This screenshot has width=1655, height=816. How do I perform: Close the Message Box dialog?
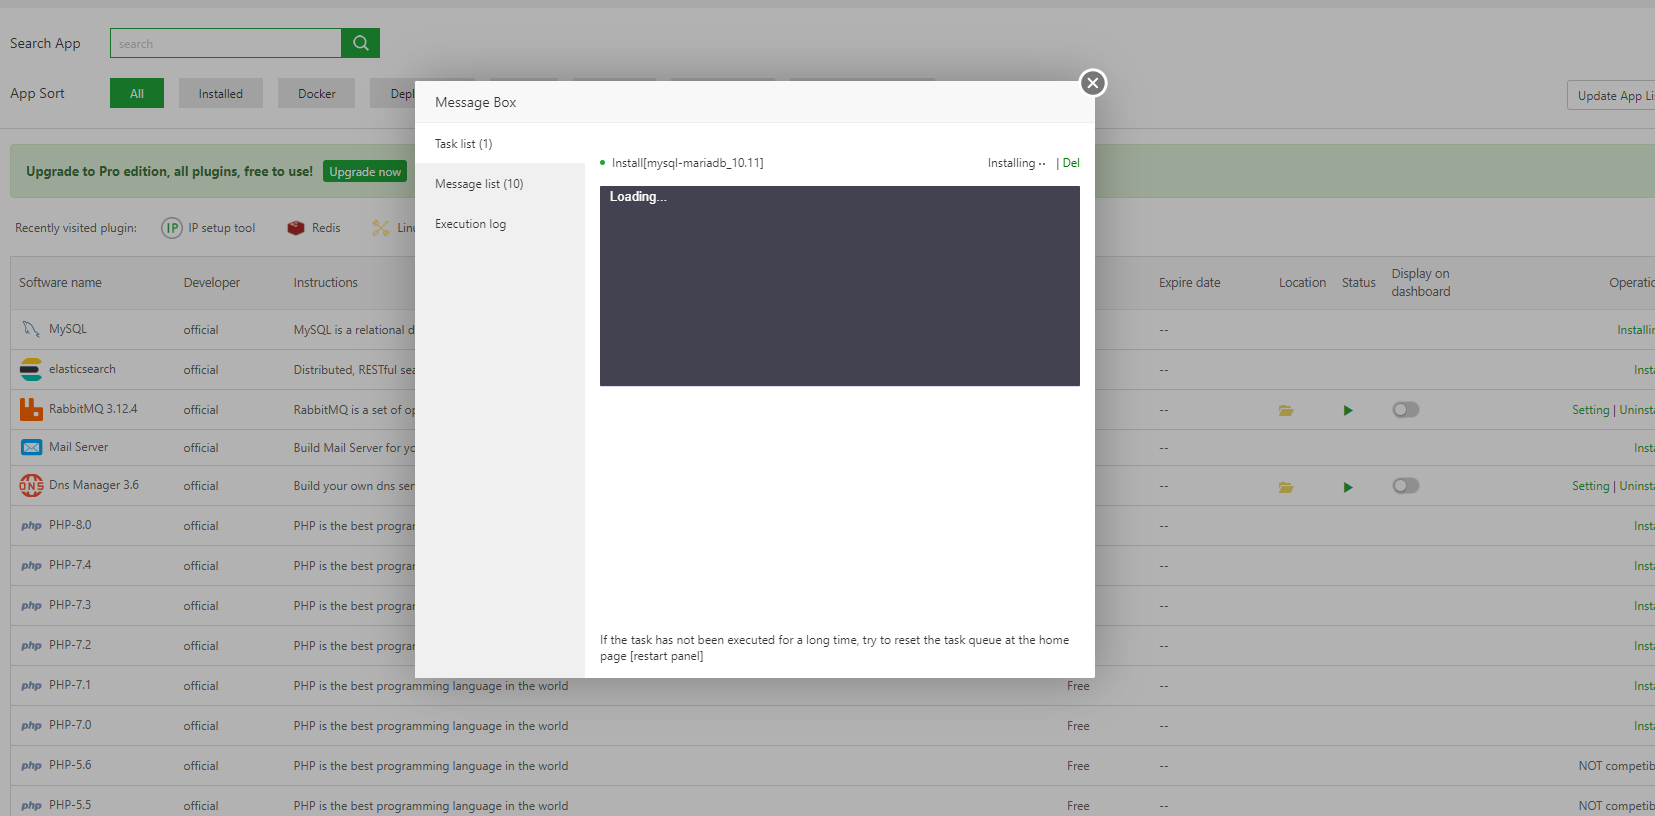coord(1093,83)
